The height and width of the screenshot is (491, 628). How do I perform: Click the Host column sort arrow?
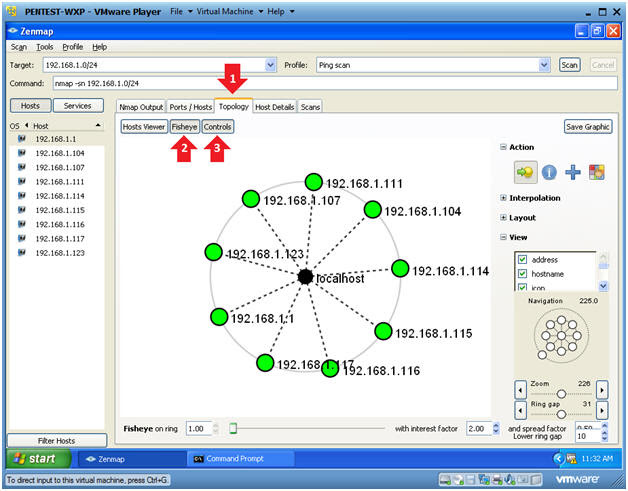98,126
